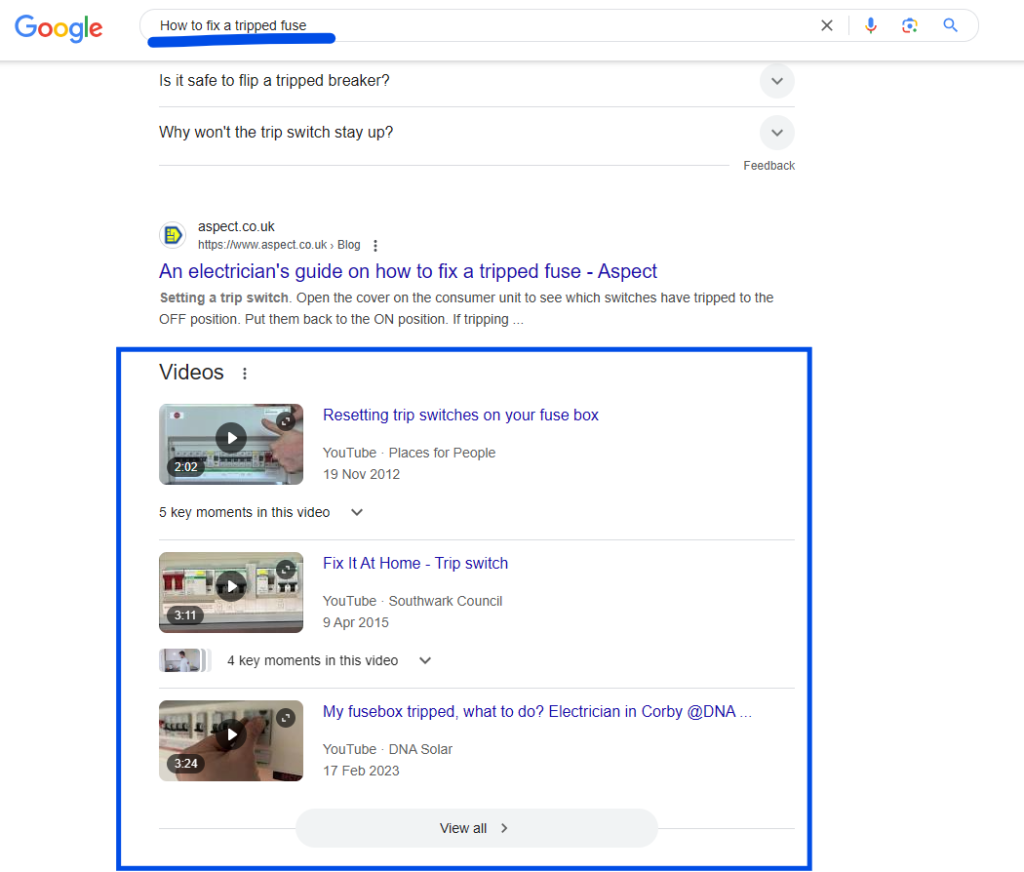Click the '9 Apr 2015' date text
Screen dimensions: 1024x872
point(356,622)
